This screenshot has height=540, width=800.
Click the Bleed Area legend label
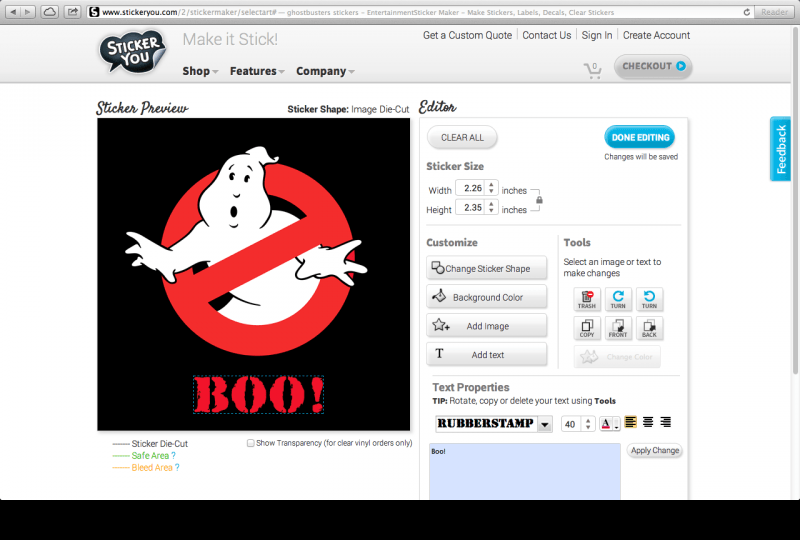pos(152,468)
